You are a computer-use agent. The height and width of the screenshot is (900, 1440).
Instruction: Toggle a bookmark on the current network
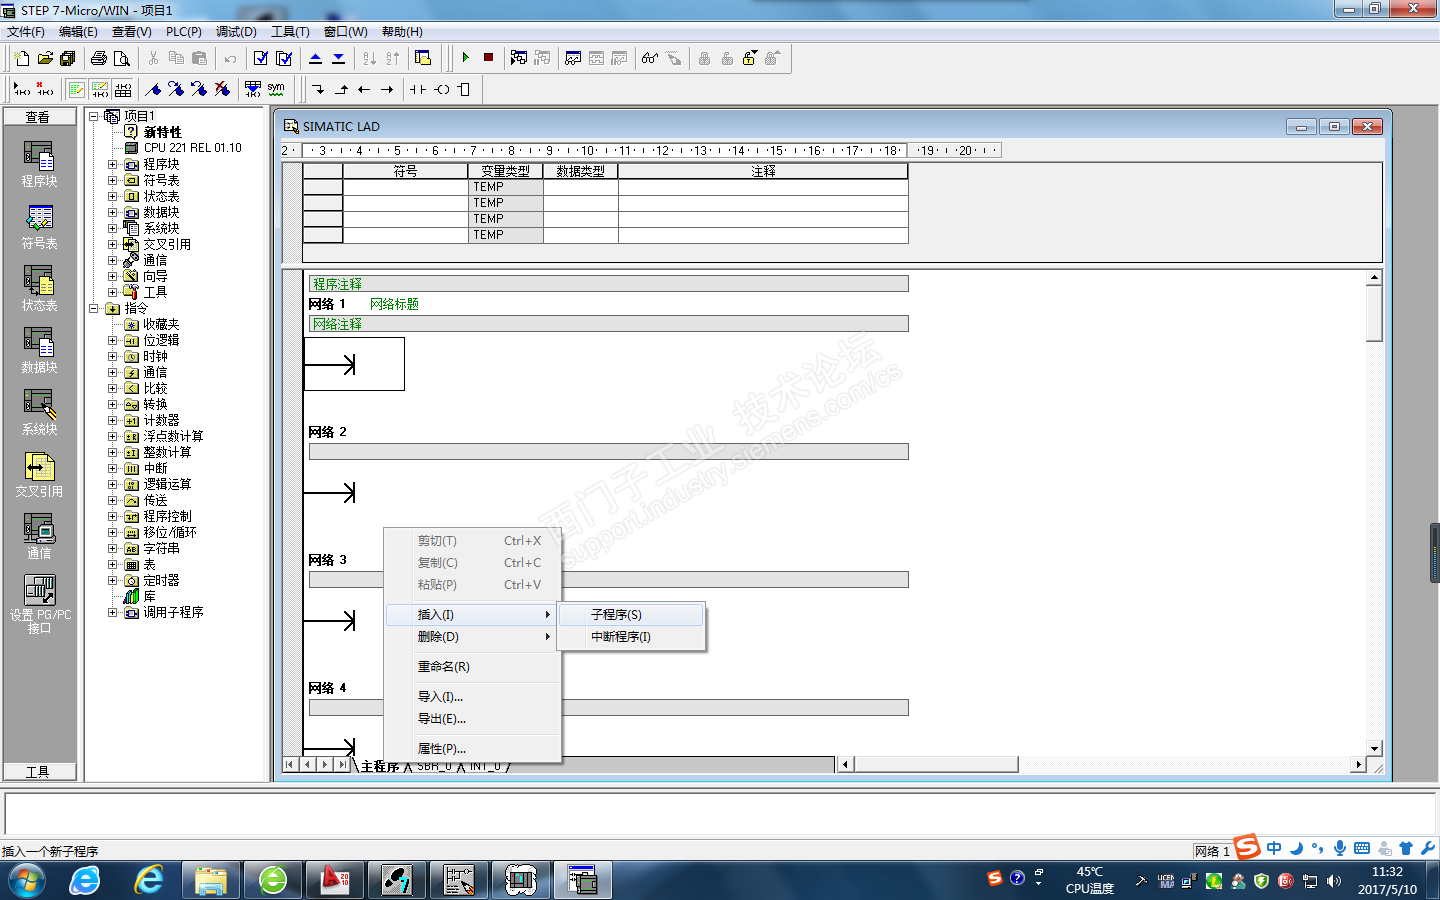tap(153, 89)
